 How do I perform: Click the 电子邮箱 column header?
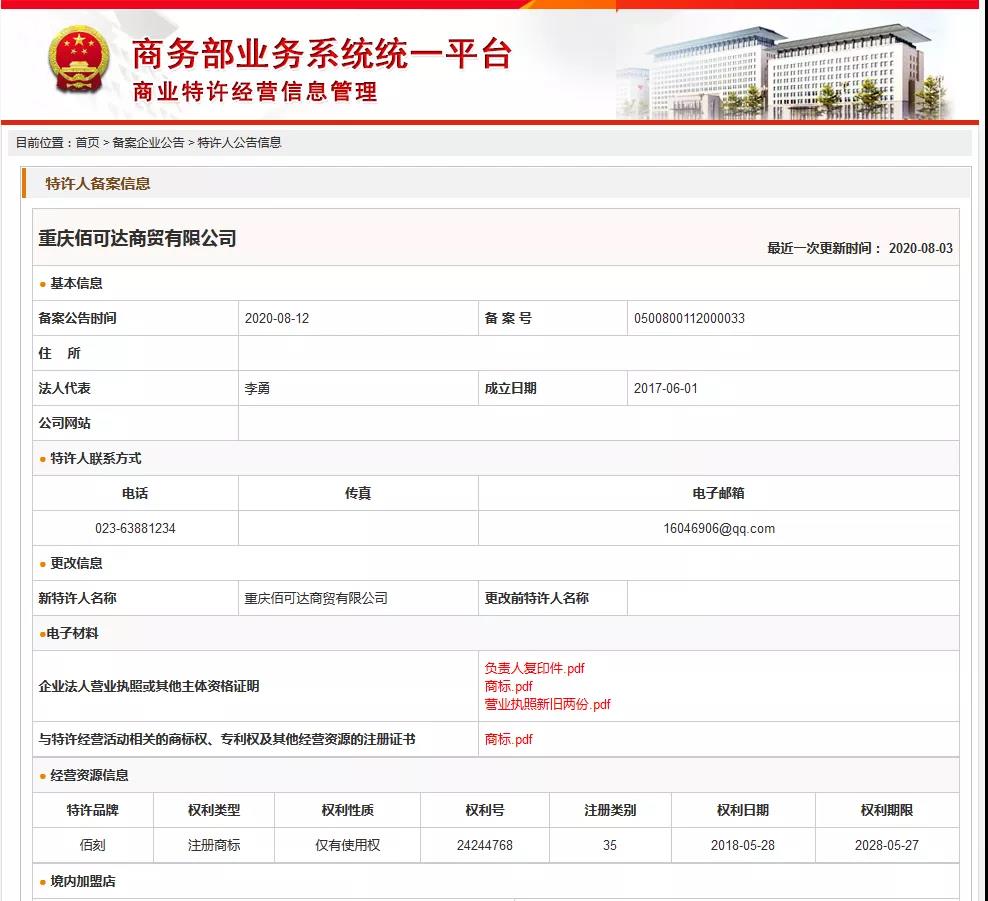coord(718,493)
